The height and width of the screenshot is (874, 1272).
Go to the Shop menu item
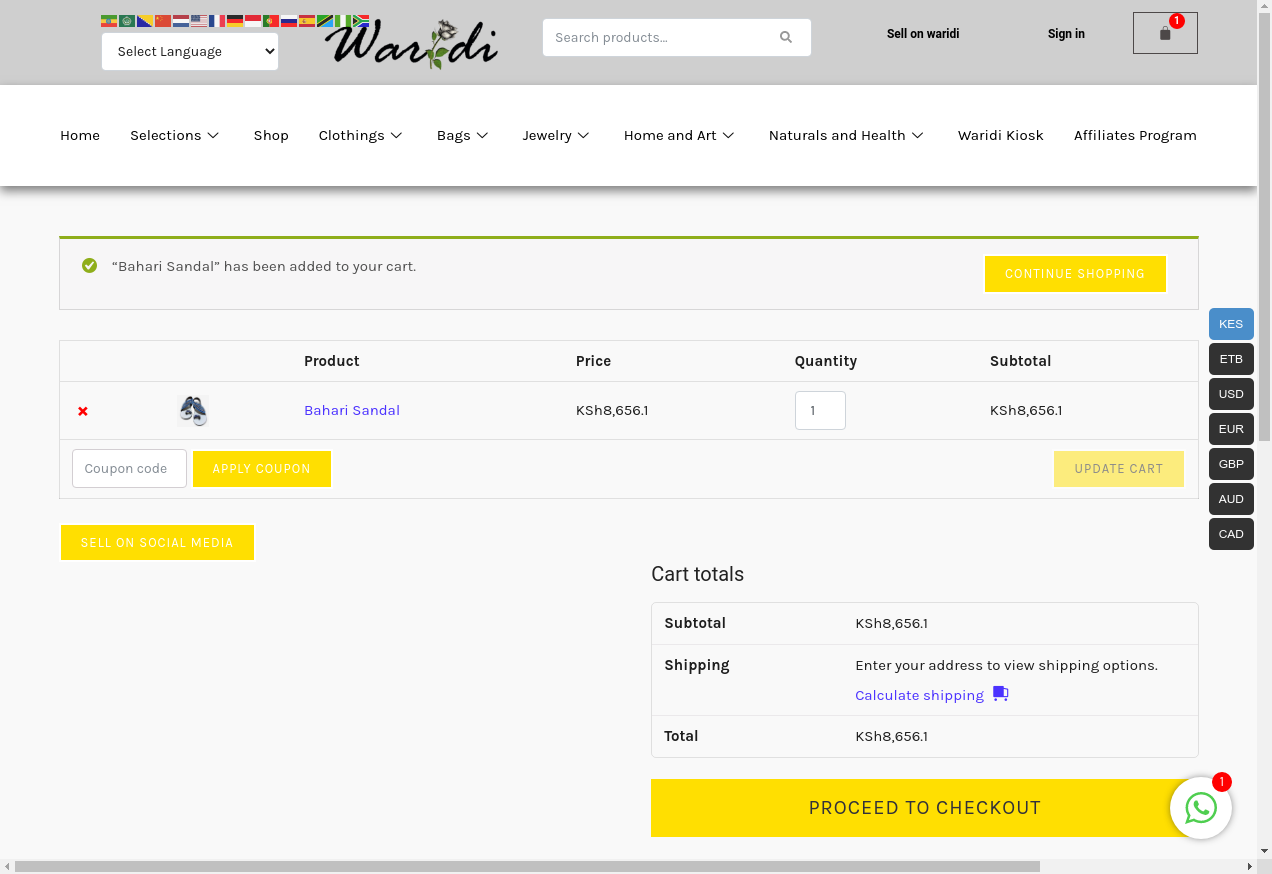(x=271, y=136)
